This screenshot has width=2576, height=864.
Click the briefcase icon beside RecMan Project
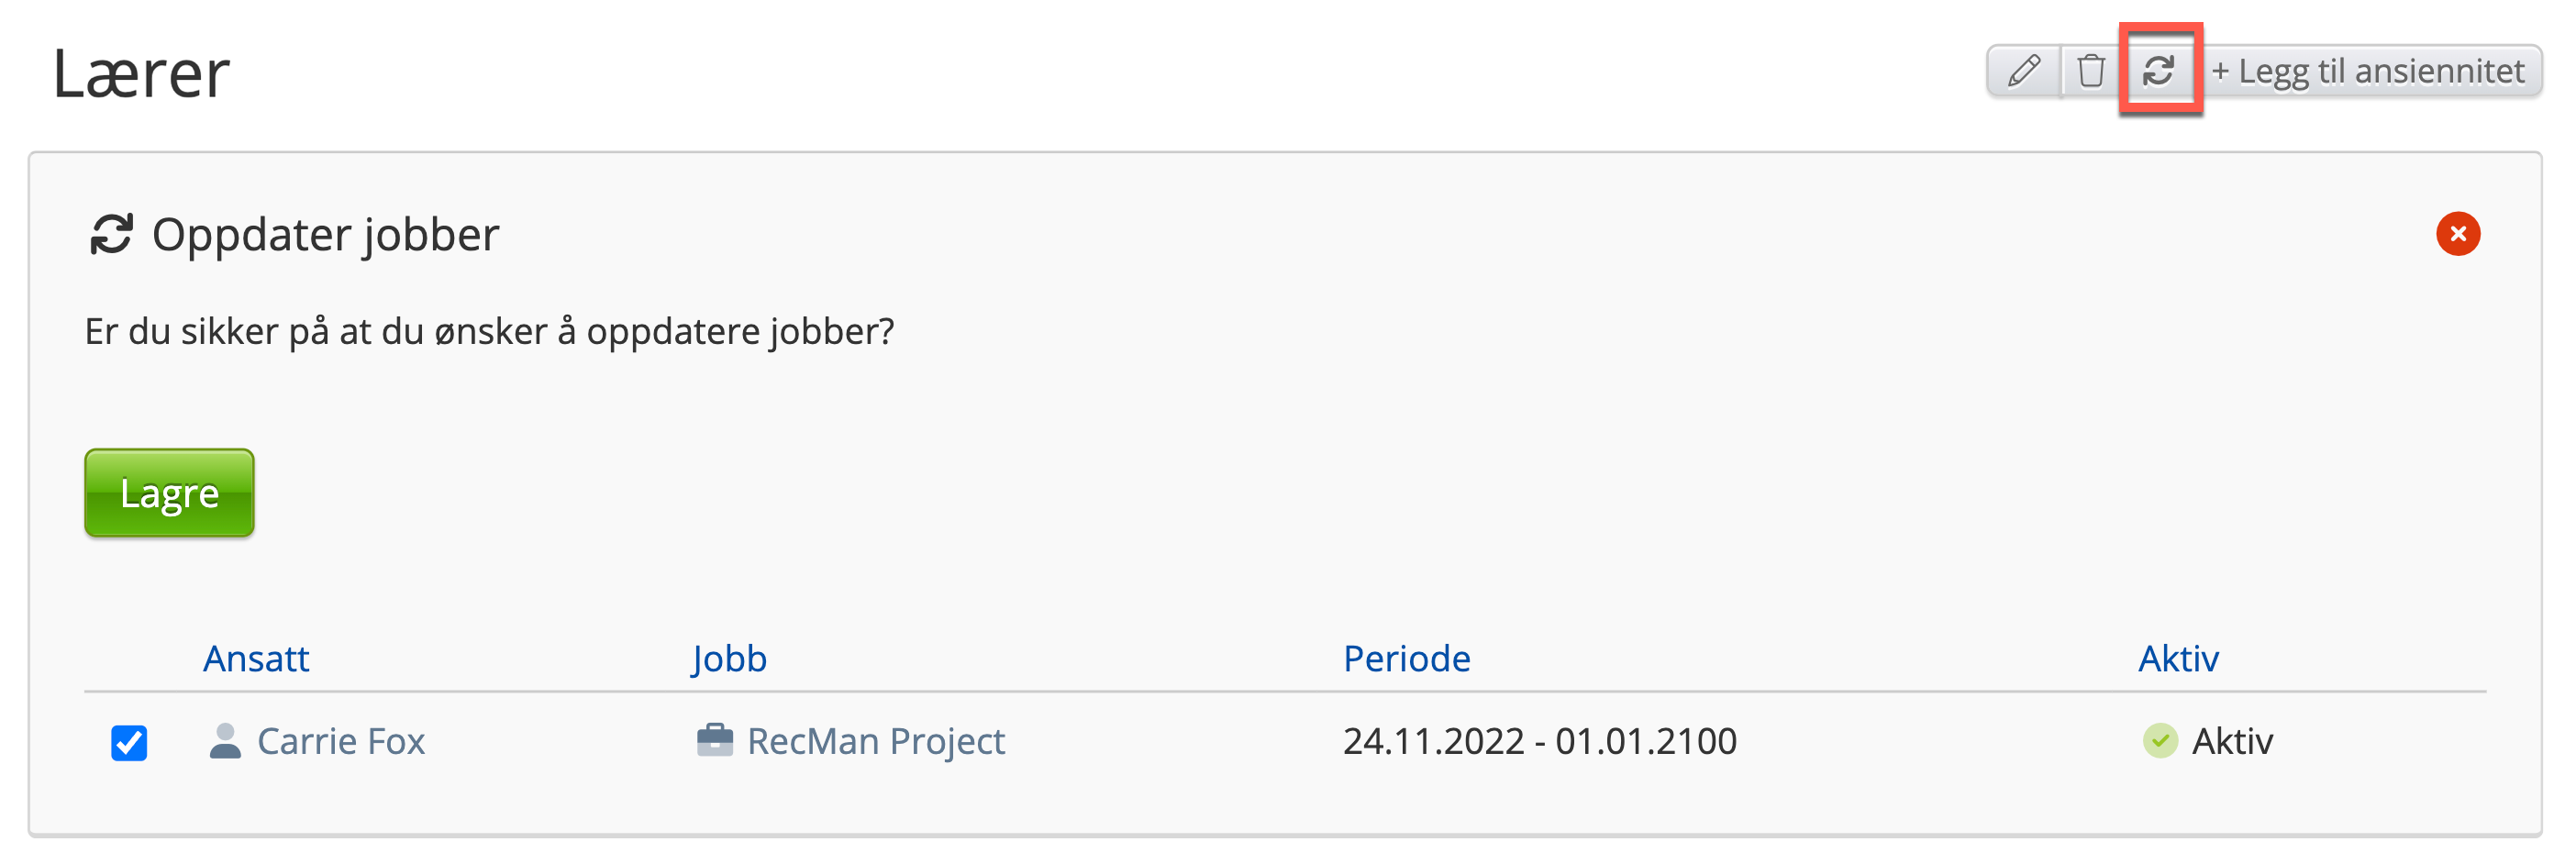click(714, 741)
